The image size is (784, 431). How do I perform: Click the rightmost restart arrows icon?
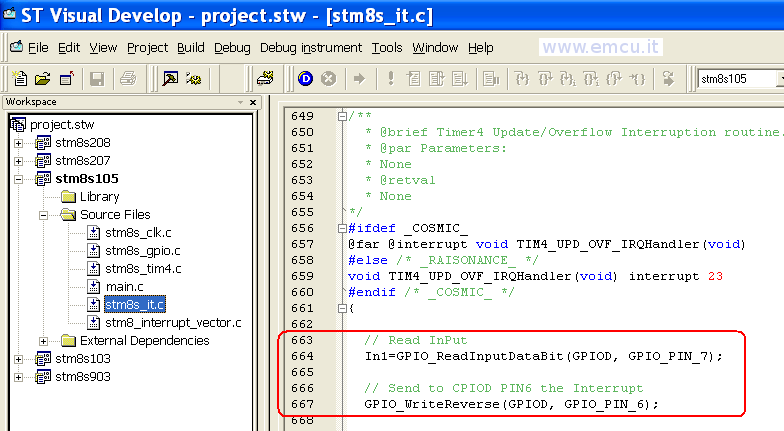[668, 78]
